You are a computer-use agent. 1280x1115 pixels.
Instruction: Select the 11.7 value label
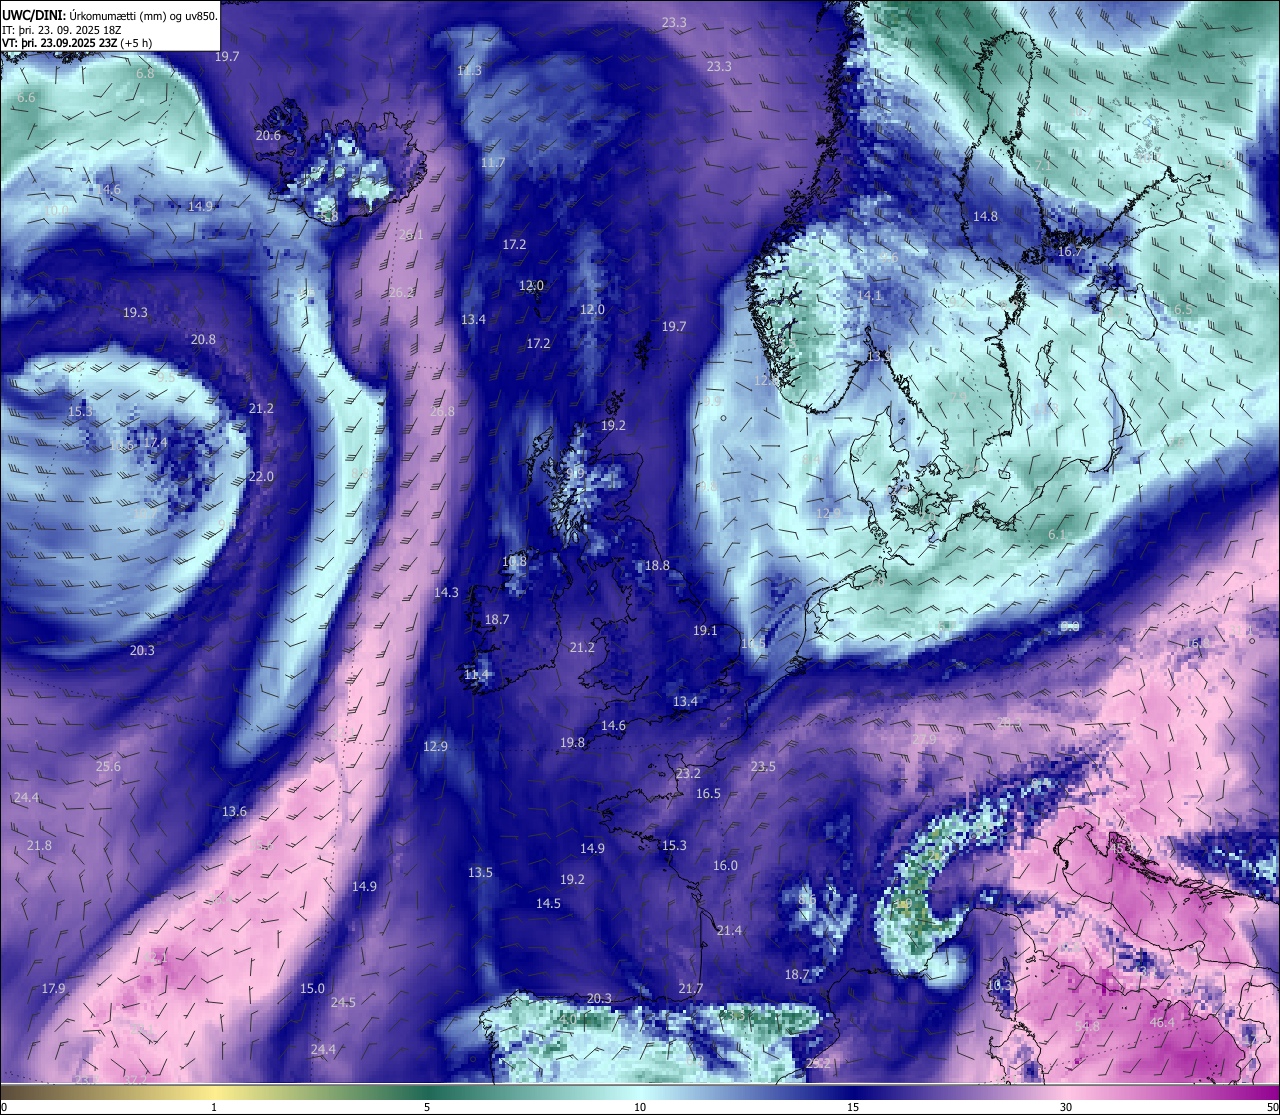(x=493, y=163)
